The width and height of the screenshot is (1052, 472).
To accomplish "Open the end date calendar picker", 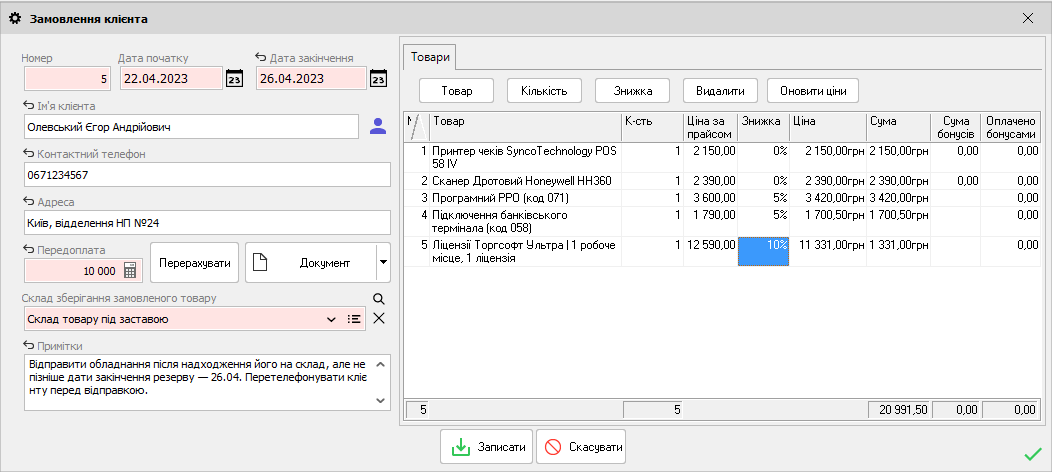I will [x=379, y=78].
